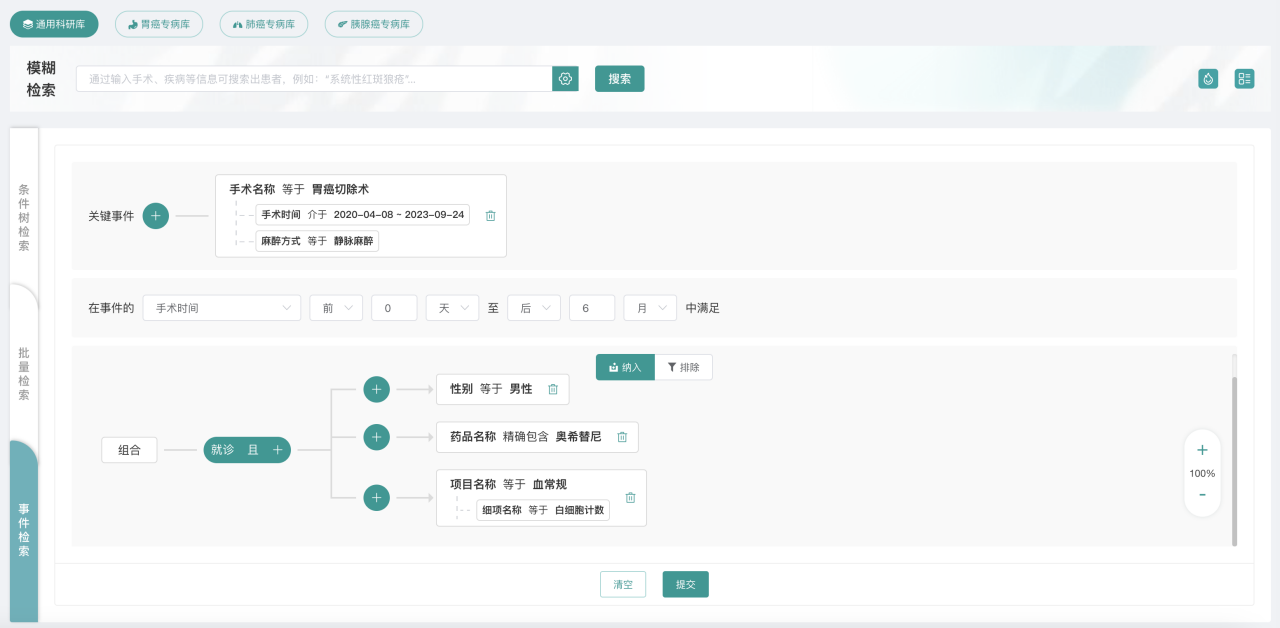Click plus button before 项目名称 condition
1280x628 pixels.
coord(376,498)
